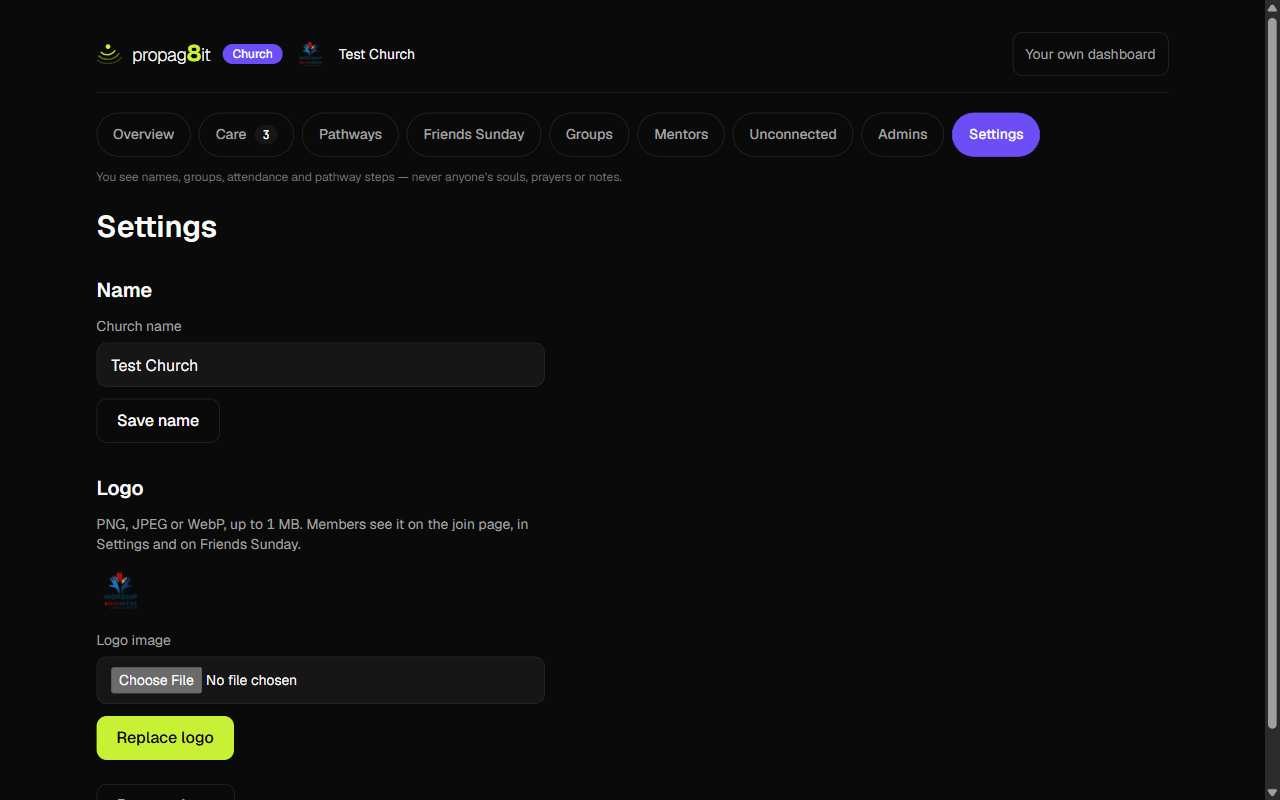Viewport: 1280px width, 800px height.
Task: Go to the Overview tab
Action: point(144,135)
